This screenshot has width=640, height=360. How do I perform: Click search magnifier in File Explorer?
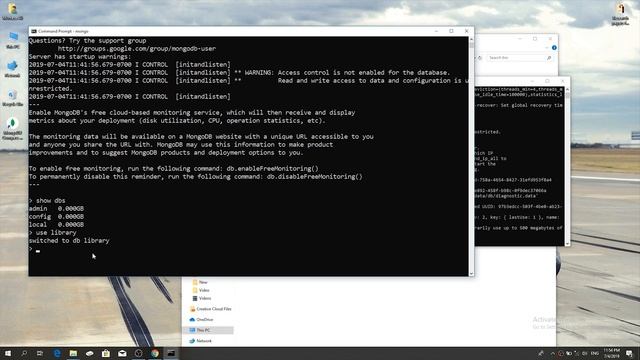[x=549, y=58]
